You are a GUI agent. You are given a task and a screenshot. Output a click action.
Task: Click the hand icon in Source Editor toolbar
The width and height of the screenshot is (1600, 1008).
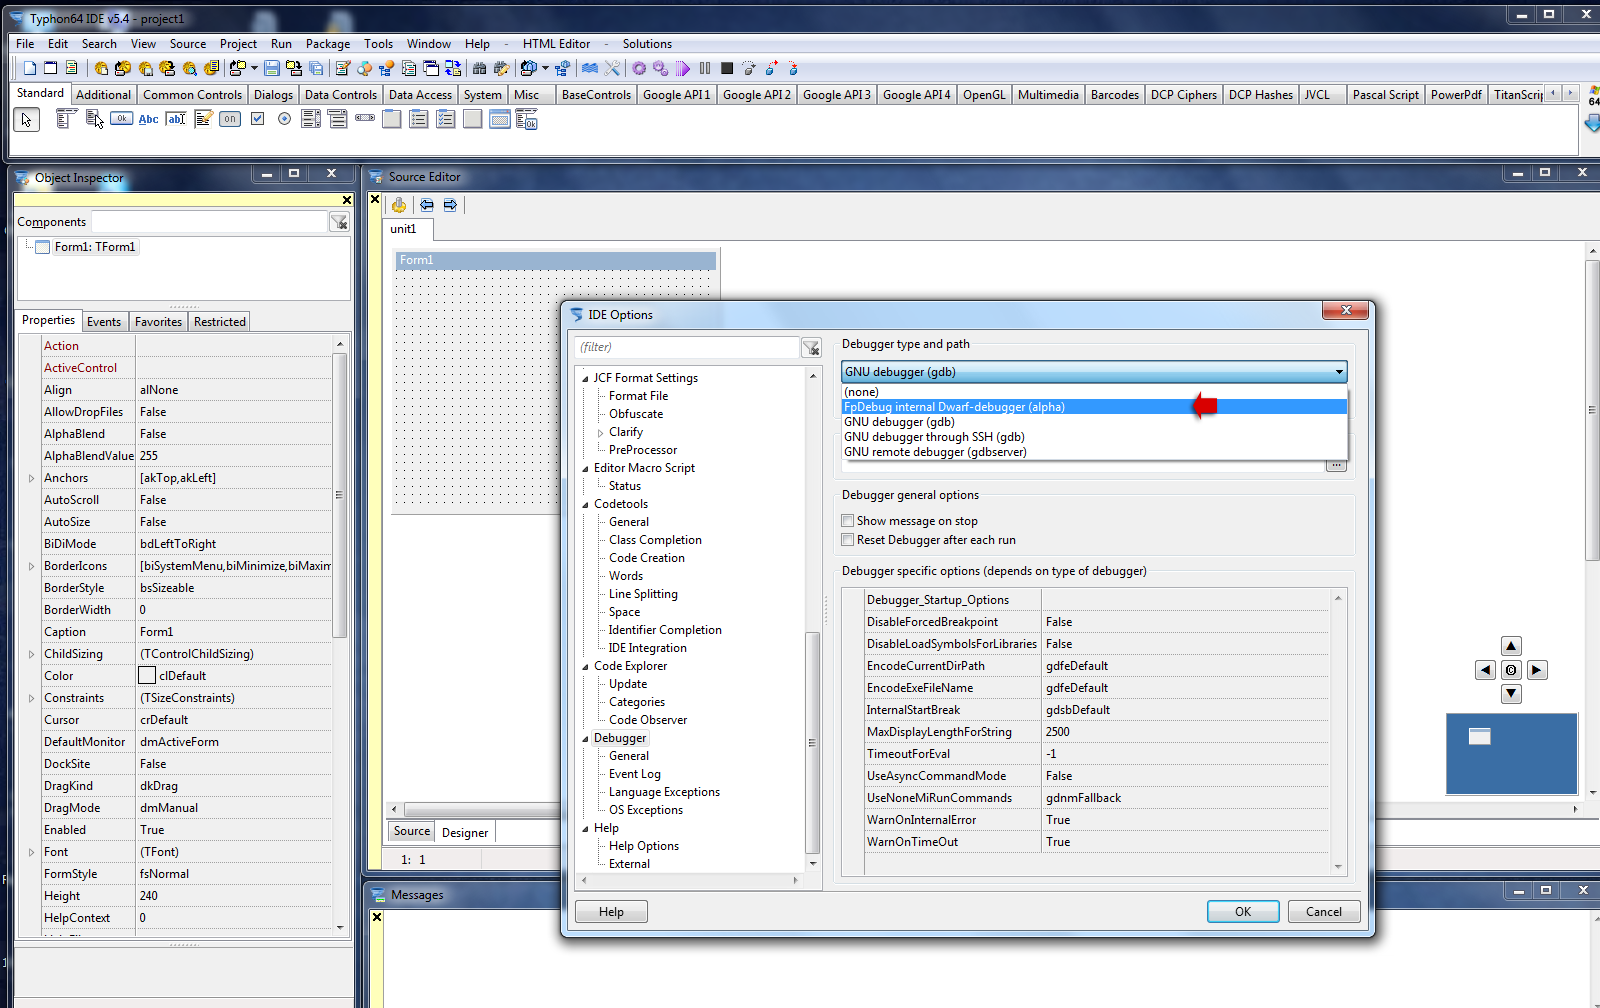click(x=399, y=205)
